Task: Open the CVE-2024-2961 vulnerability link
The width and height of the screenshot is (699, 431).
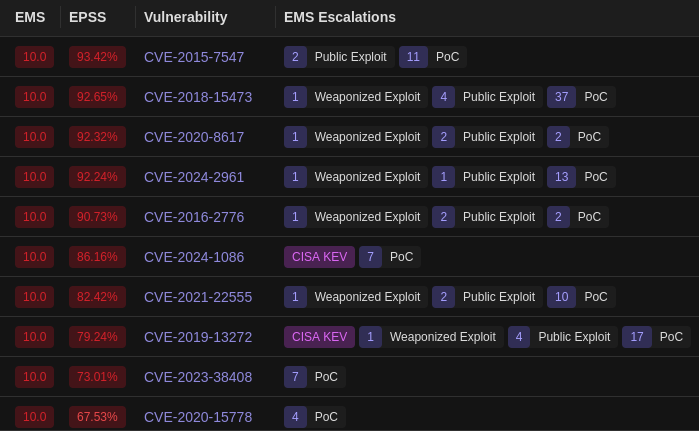Action: 194,177
